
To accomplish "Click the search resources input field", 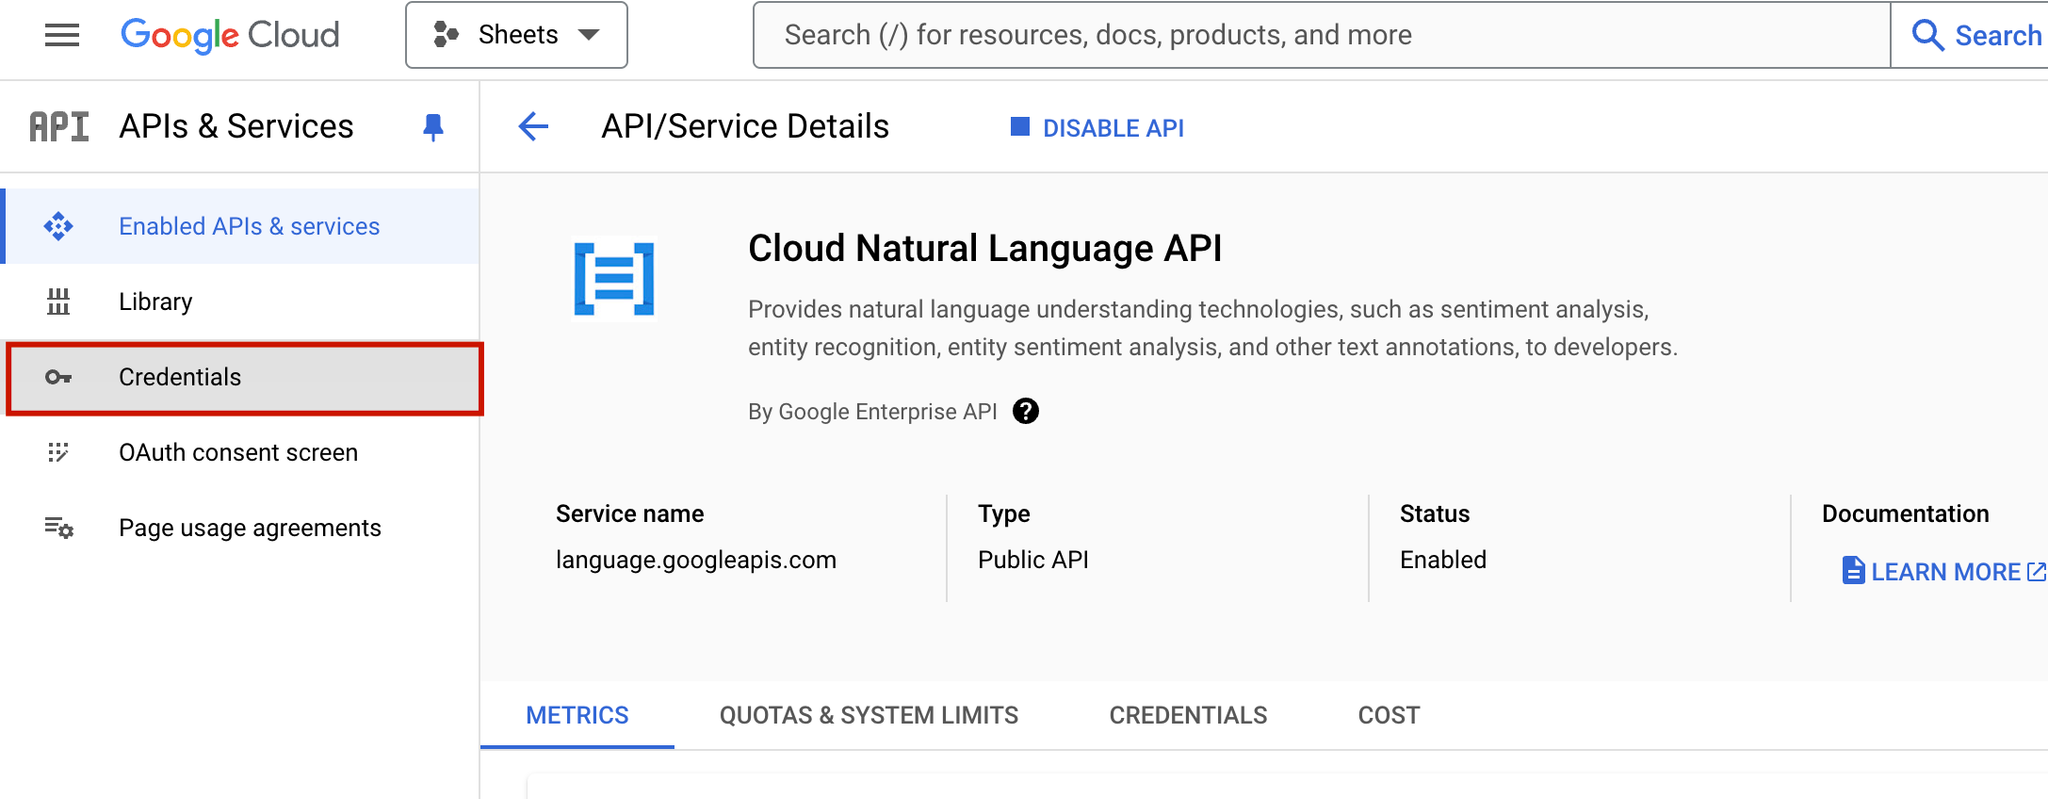I will 1321,35.
